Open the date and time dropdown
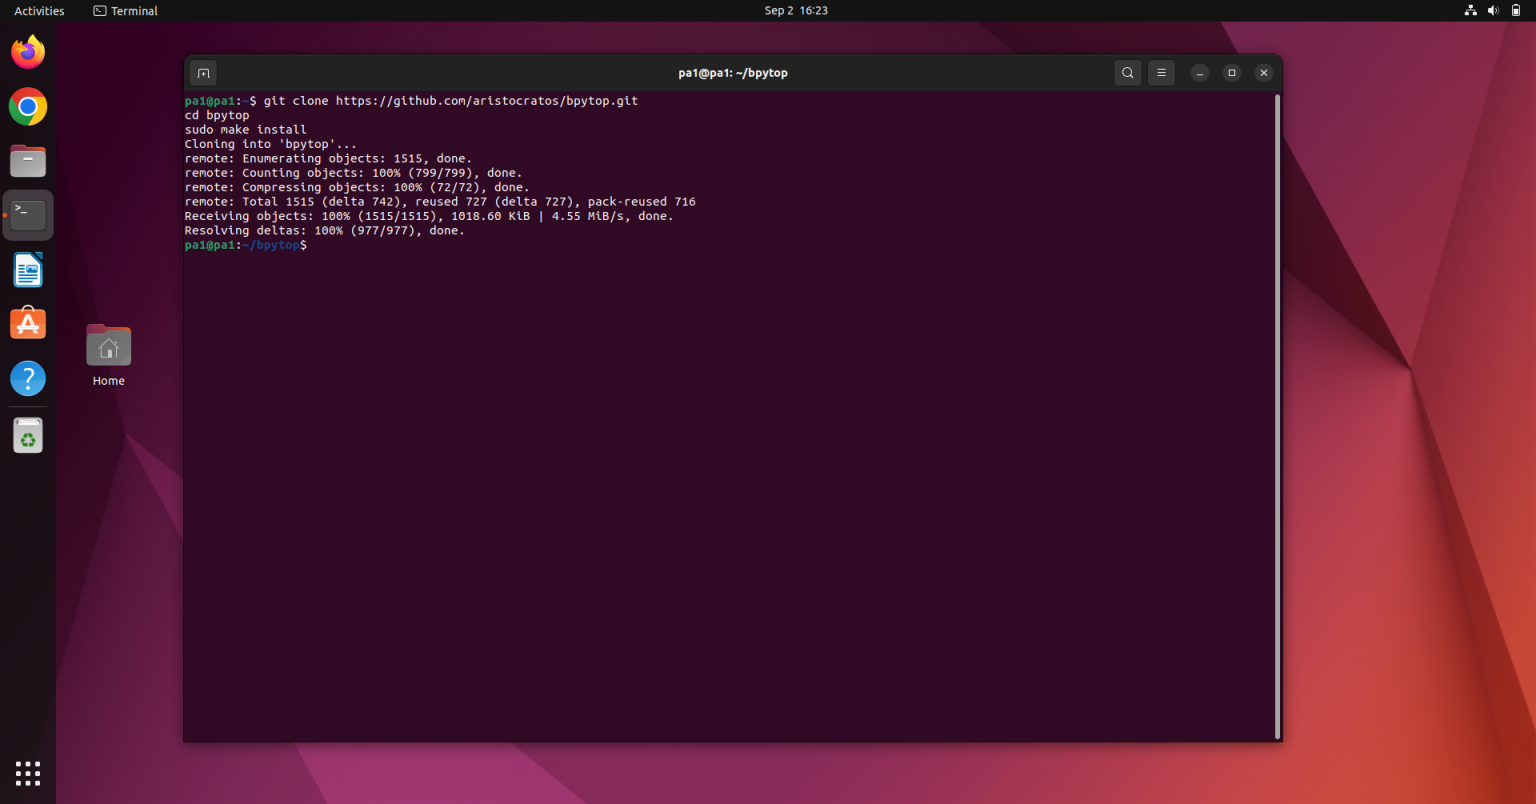The width and height of the screenshot is (1536, 804). pyautogui.click(x=796, y=10)
